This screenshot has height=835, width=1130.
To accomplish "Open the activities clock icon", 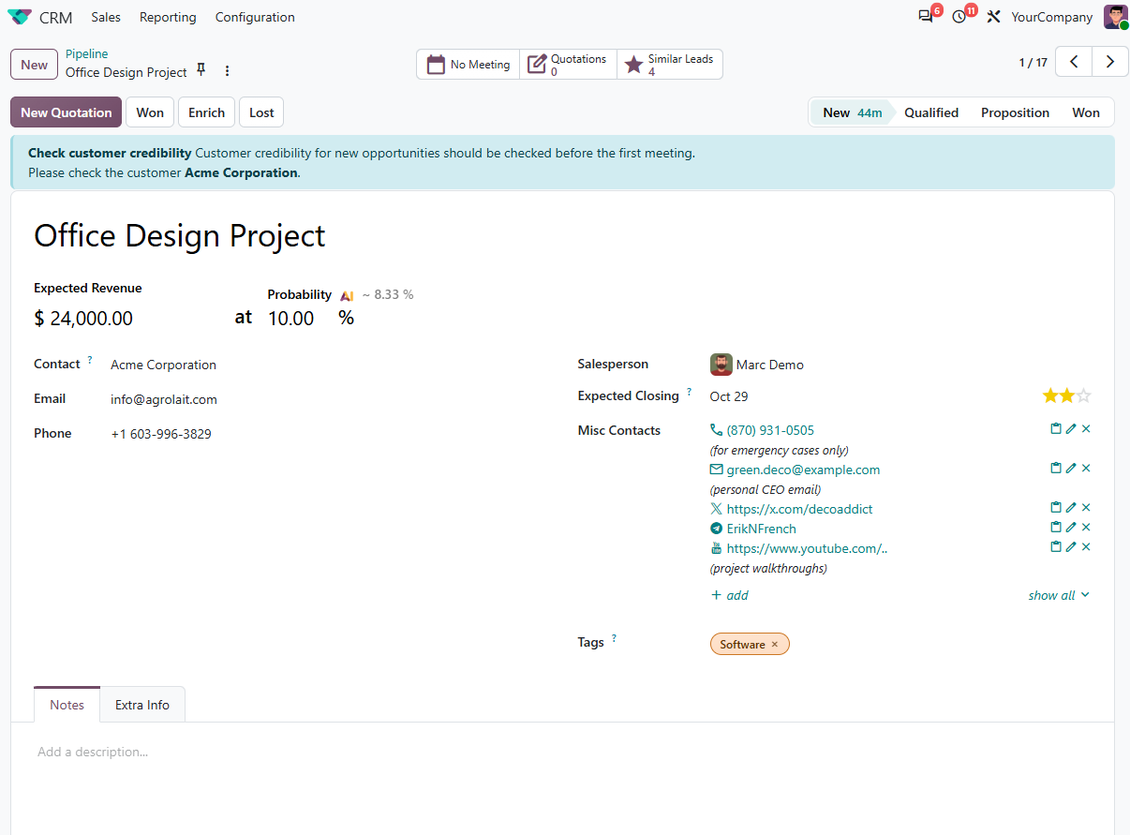I will [959, 17].
